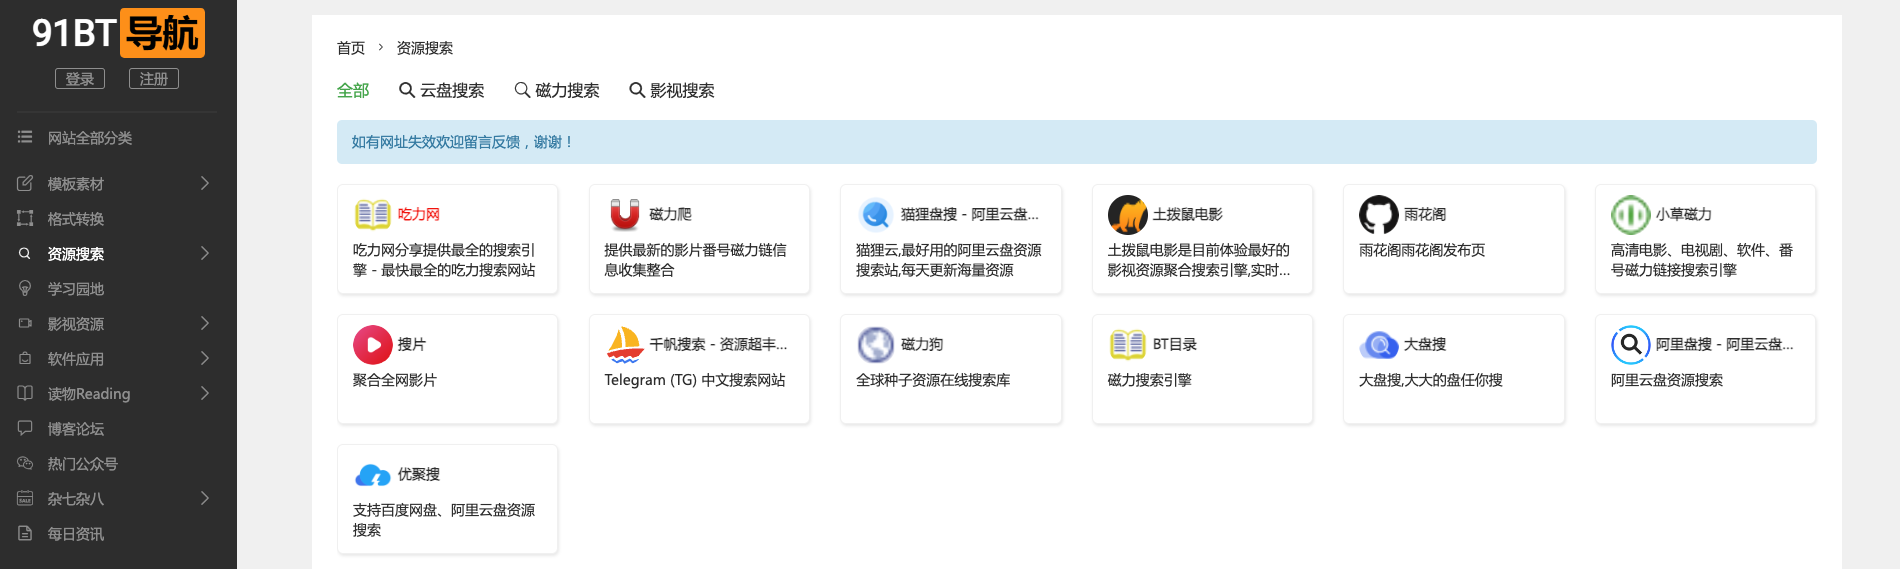Click the 学习园地 lightbulb icon

[x=25, y=288]
